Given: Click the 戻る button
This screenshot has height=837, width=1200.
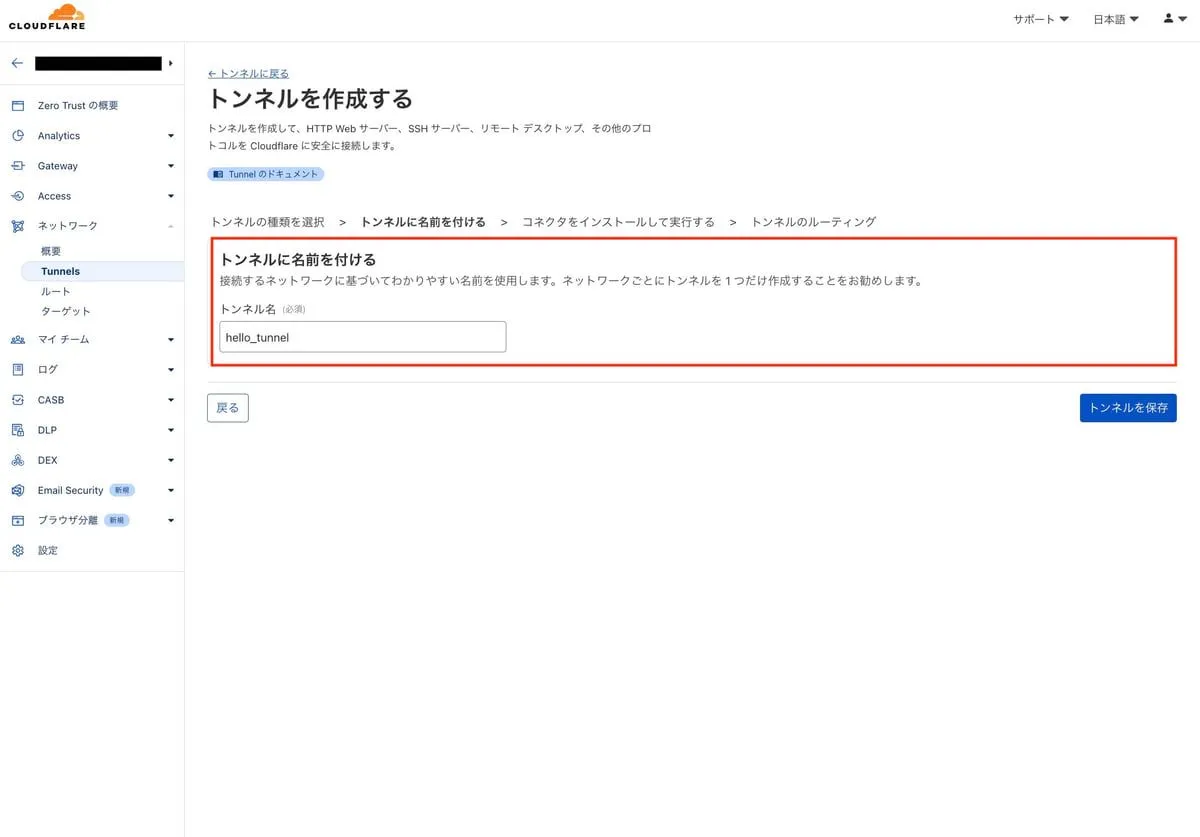Looking at the screenshot, I should 228,408.
